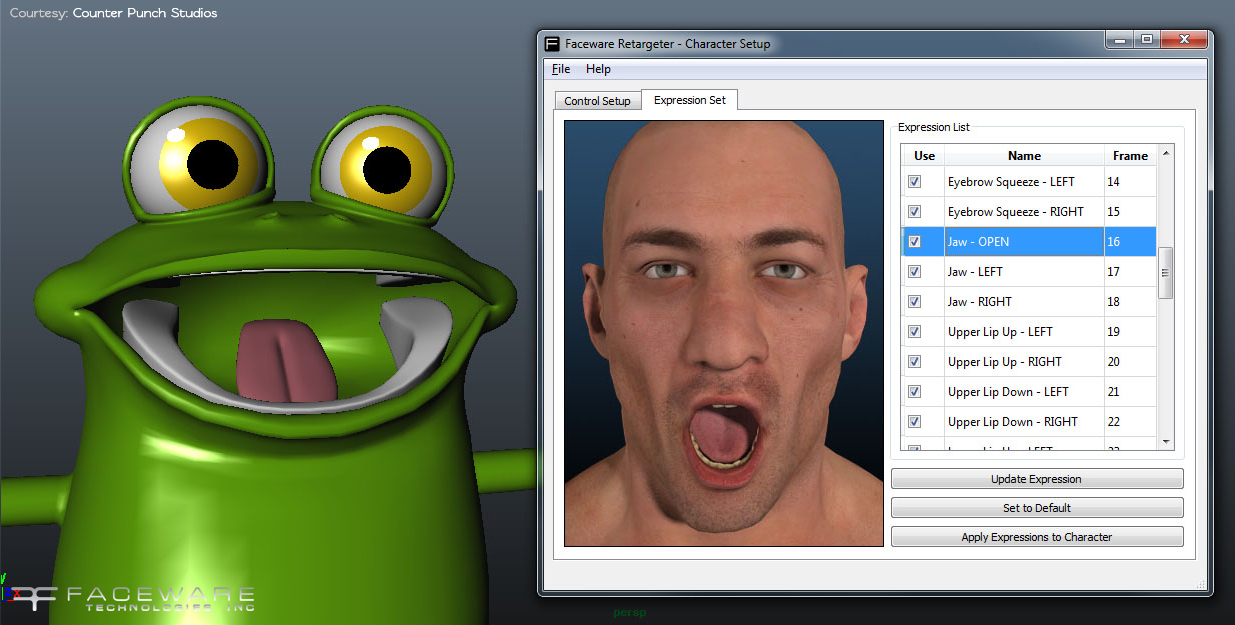Maximize the Character Setup window
1235x625 pixels.
coord(1146,40)
